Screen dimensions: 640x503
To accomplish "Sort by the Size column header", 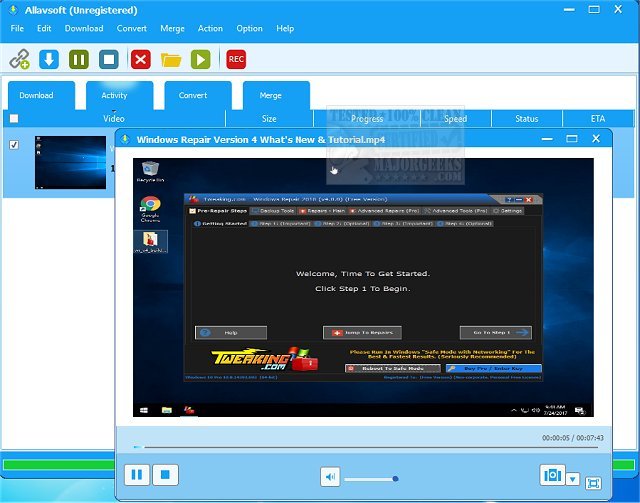I will [x=269, y=118].
